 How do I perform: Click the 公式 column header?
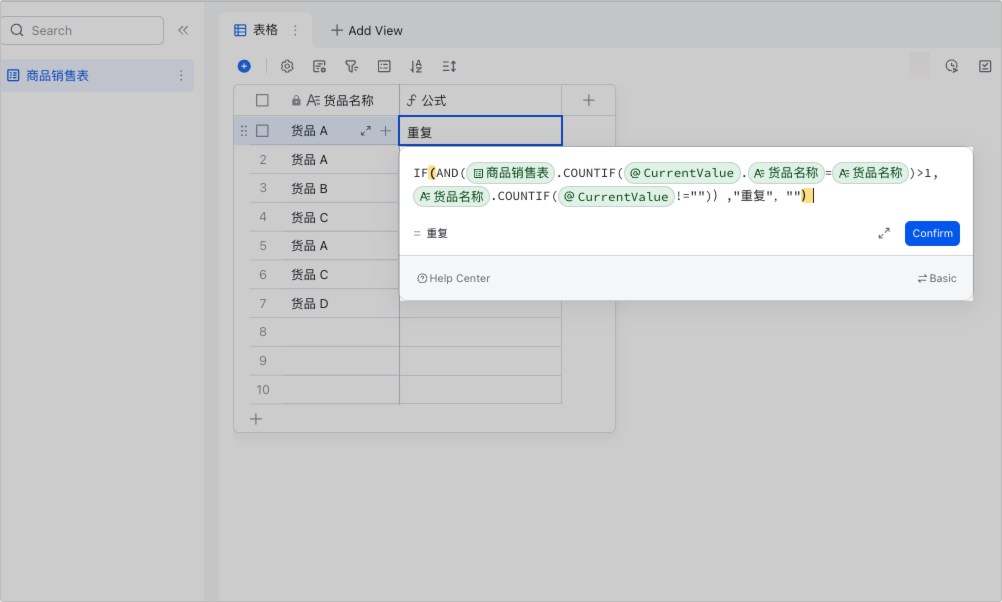click(x=481, y=100)
